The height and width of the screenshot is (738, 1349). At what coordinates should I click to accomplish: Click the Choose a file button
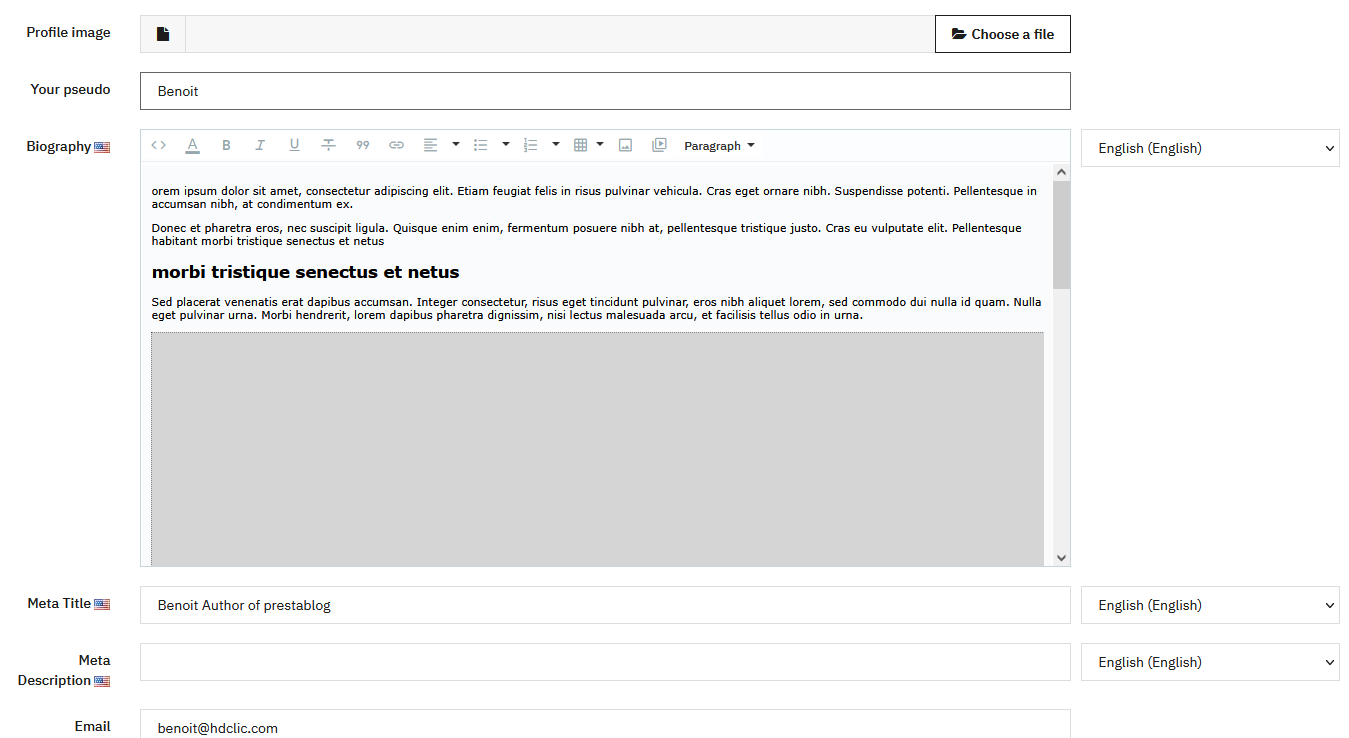[x=1002, y=34]
